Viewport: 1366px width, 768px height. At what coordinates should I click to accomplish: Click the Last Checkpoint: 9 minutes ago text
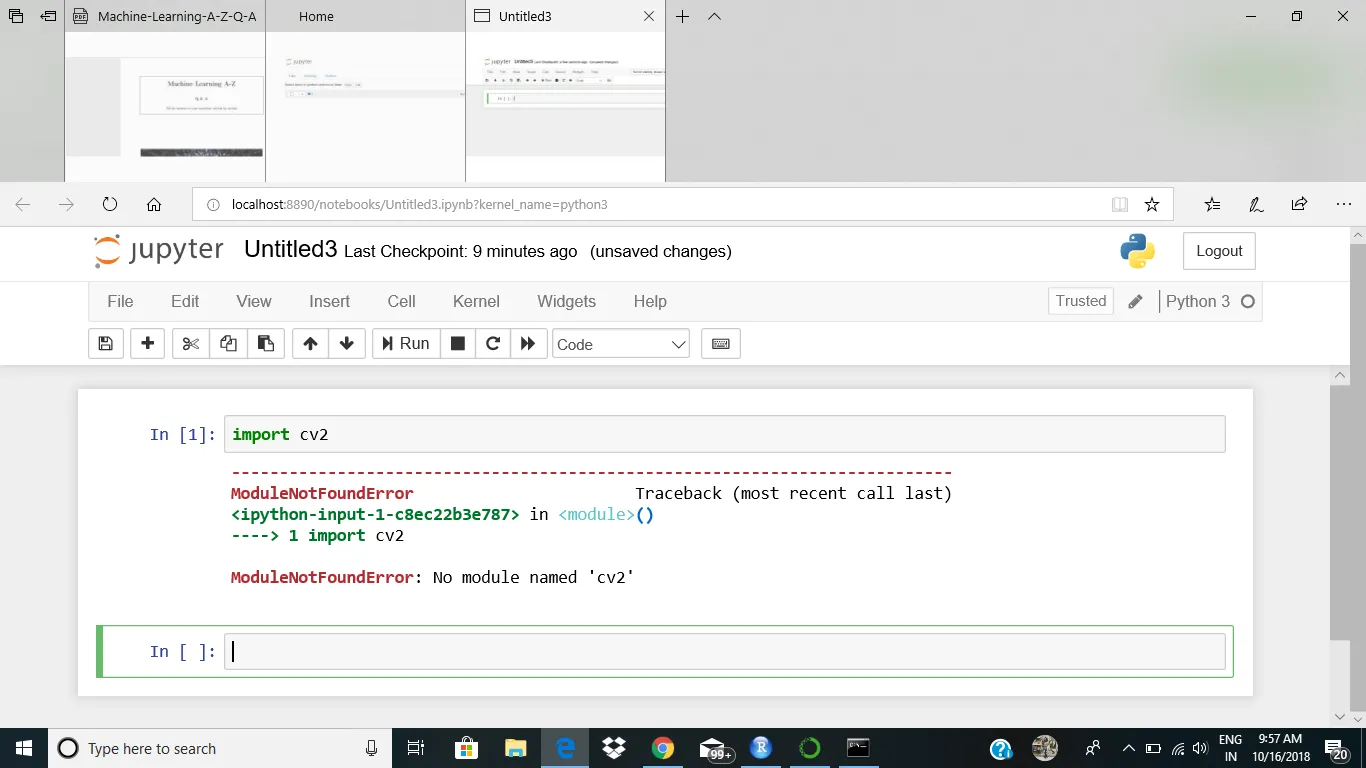460,252
